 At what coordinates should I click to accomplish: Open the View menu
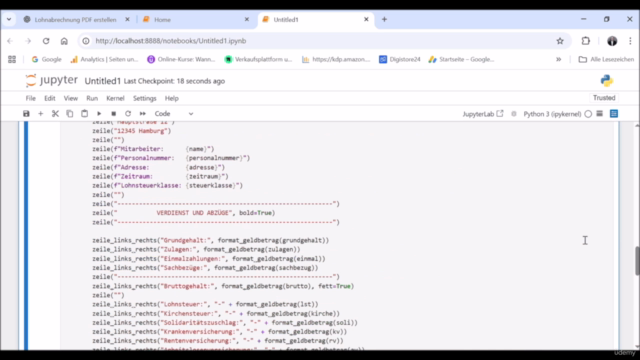(x=71, y=98)
